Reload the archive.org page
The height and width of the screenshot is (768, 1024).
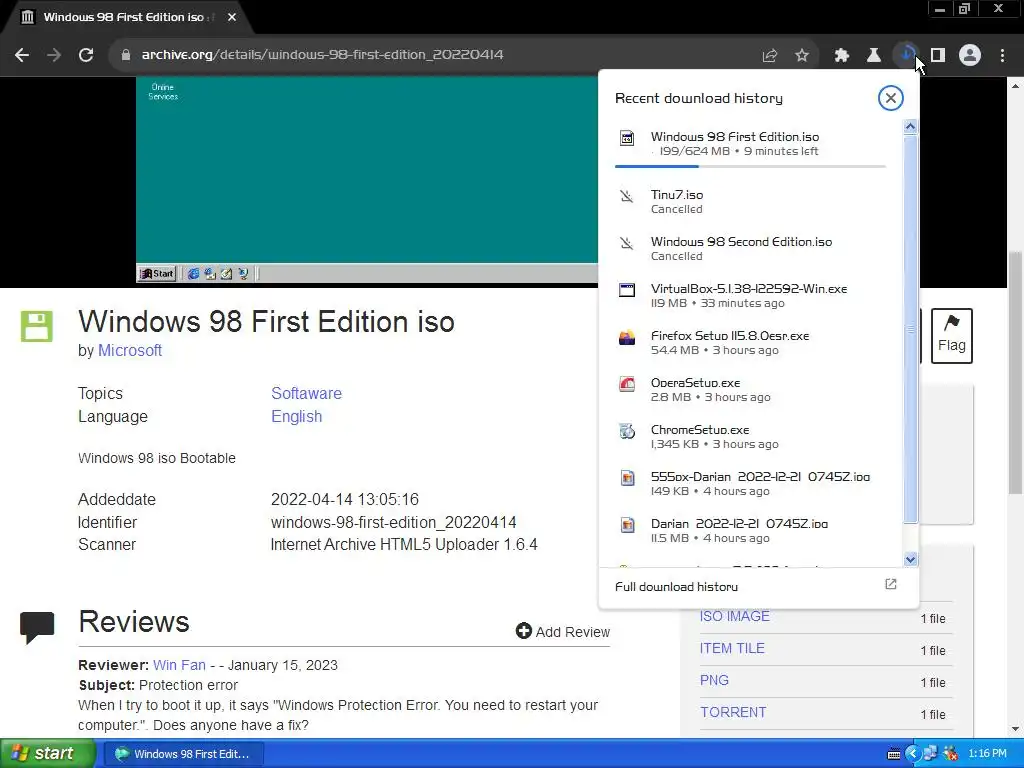point(86,55)
